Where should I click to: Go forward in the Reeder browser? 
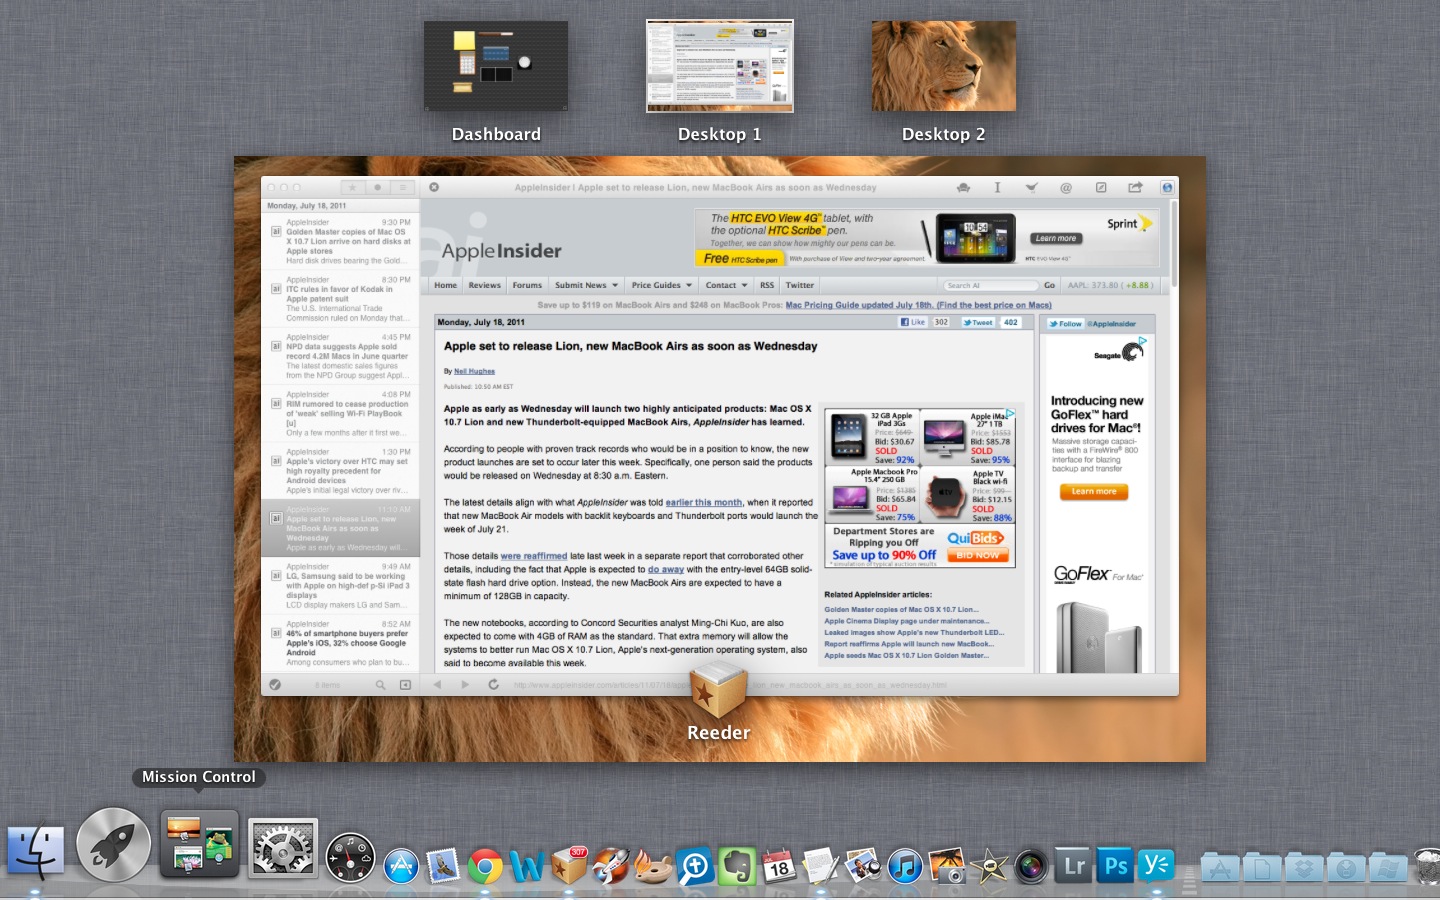465,685
